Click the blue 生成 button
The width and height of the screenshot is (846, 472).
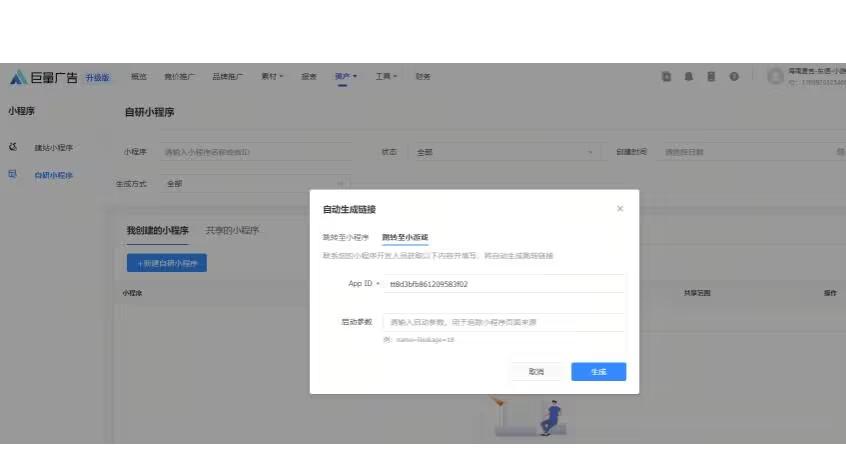click(598, 371)
